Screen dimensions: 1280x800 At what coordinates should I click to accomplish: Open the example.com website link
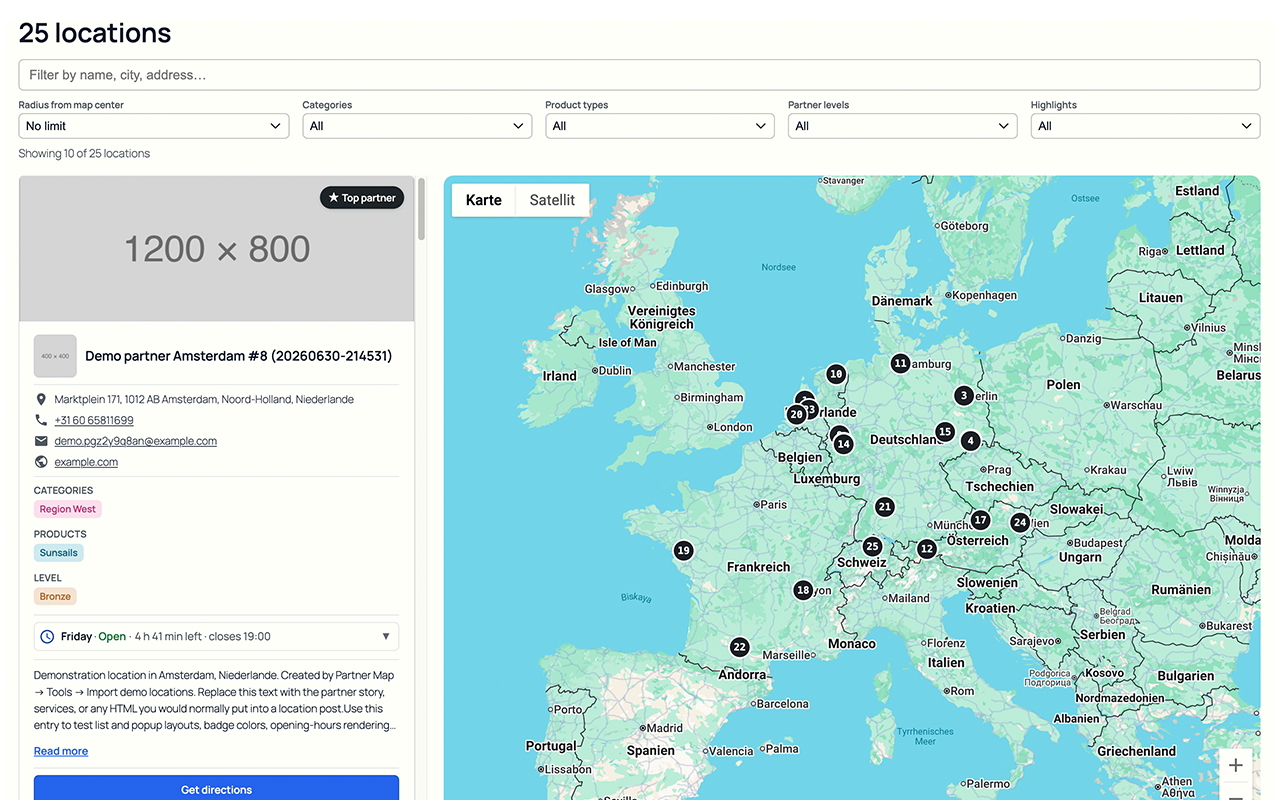(86, 462)
